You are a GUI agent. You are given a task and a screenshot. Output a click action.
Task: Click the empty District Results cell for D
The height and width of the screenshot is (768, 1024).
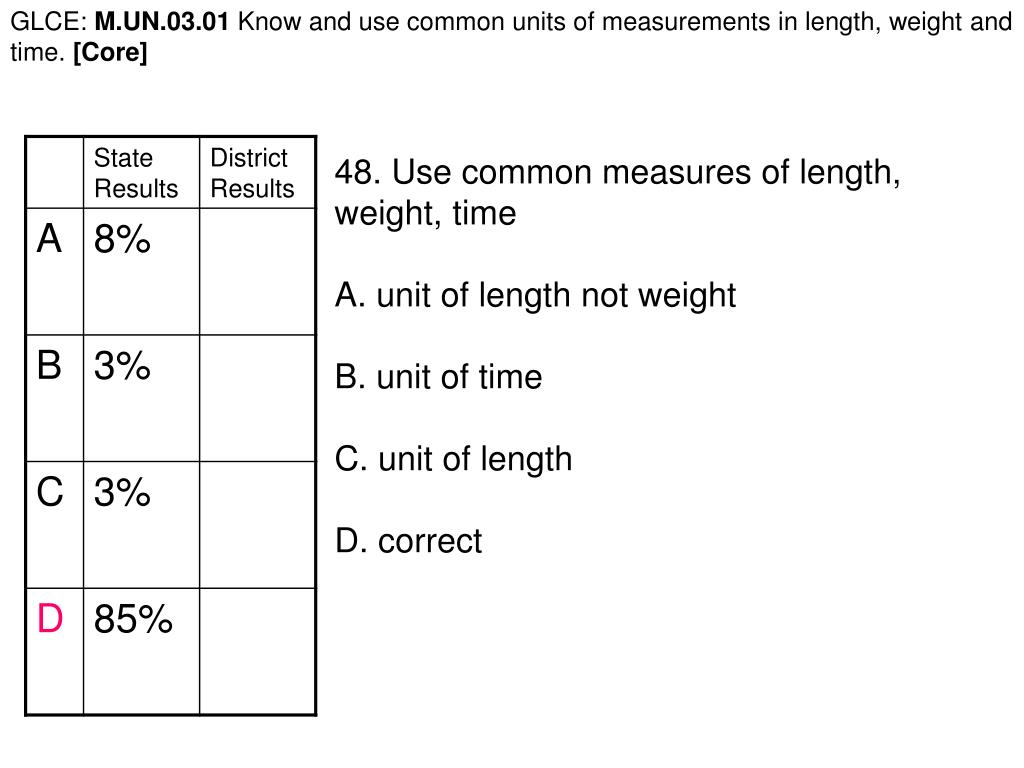[257, 652]
